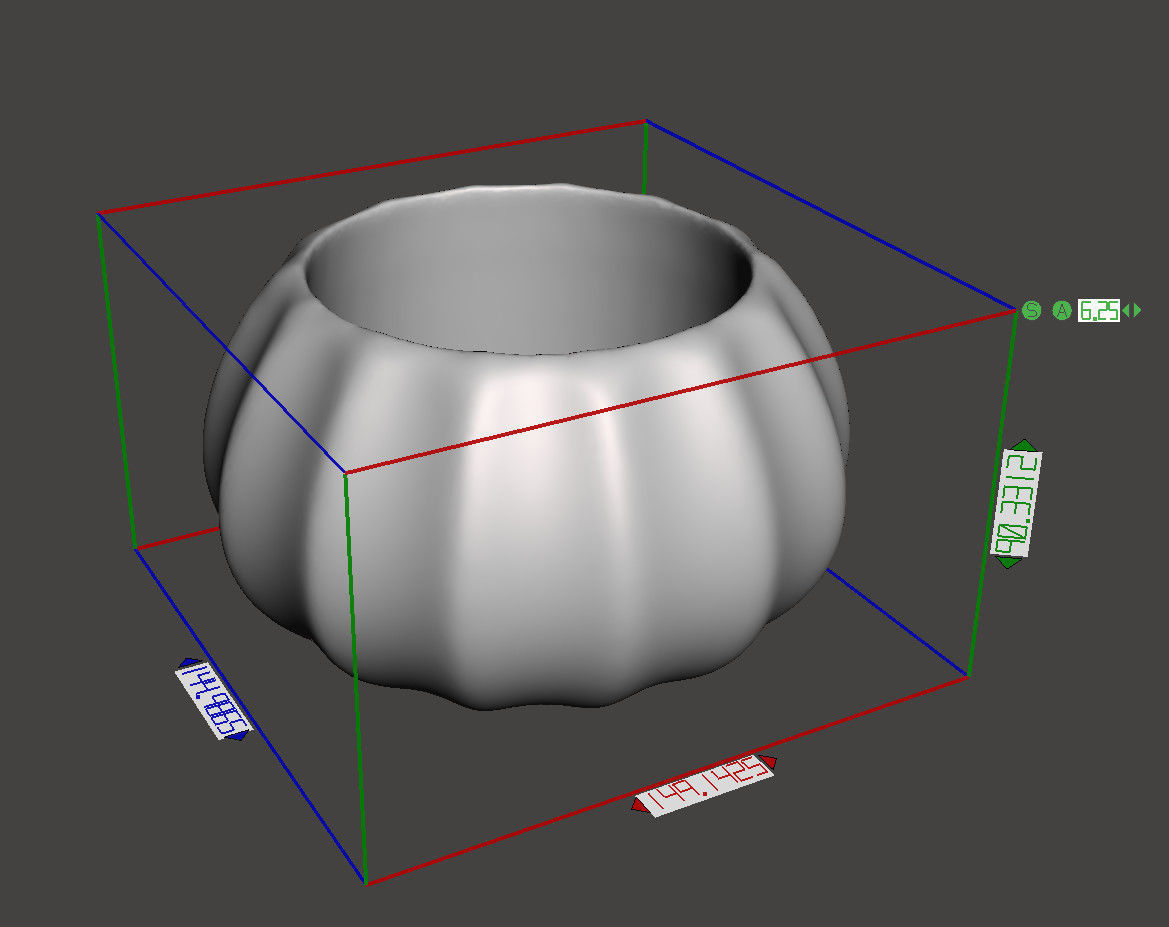Click the blue 144.0865 dimension field
The height and width of the screenshot is (927, 1169).
tap(214, 701)
